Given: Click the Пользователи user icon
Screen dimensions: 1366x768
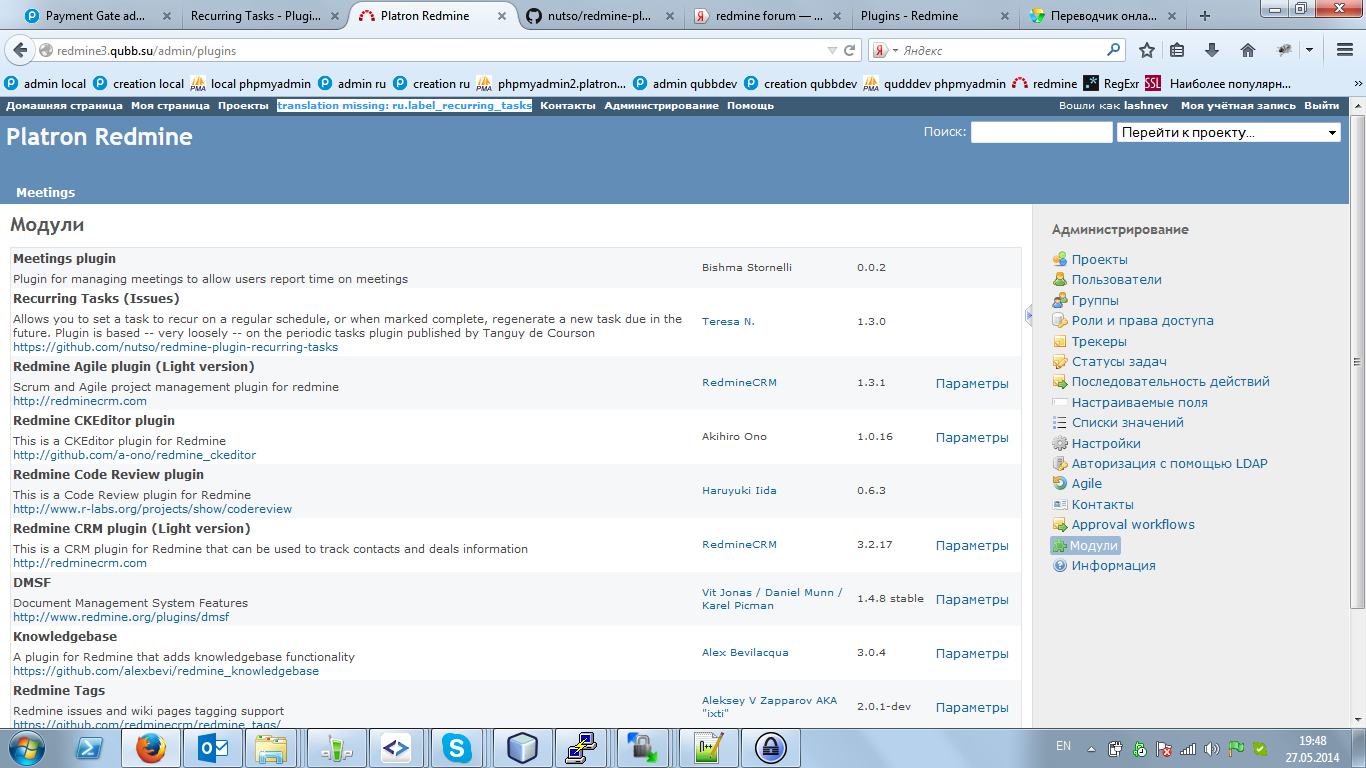Looking at the screenshot, I should (1060, 280).
